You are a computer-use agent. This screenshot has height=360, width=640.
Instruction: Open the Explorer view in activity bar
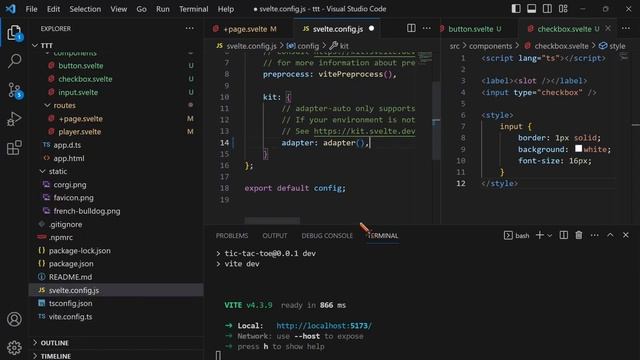[x=14, y=33]
